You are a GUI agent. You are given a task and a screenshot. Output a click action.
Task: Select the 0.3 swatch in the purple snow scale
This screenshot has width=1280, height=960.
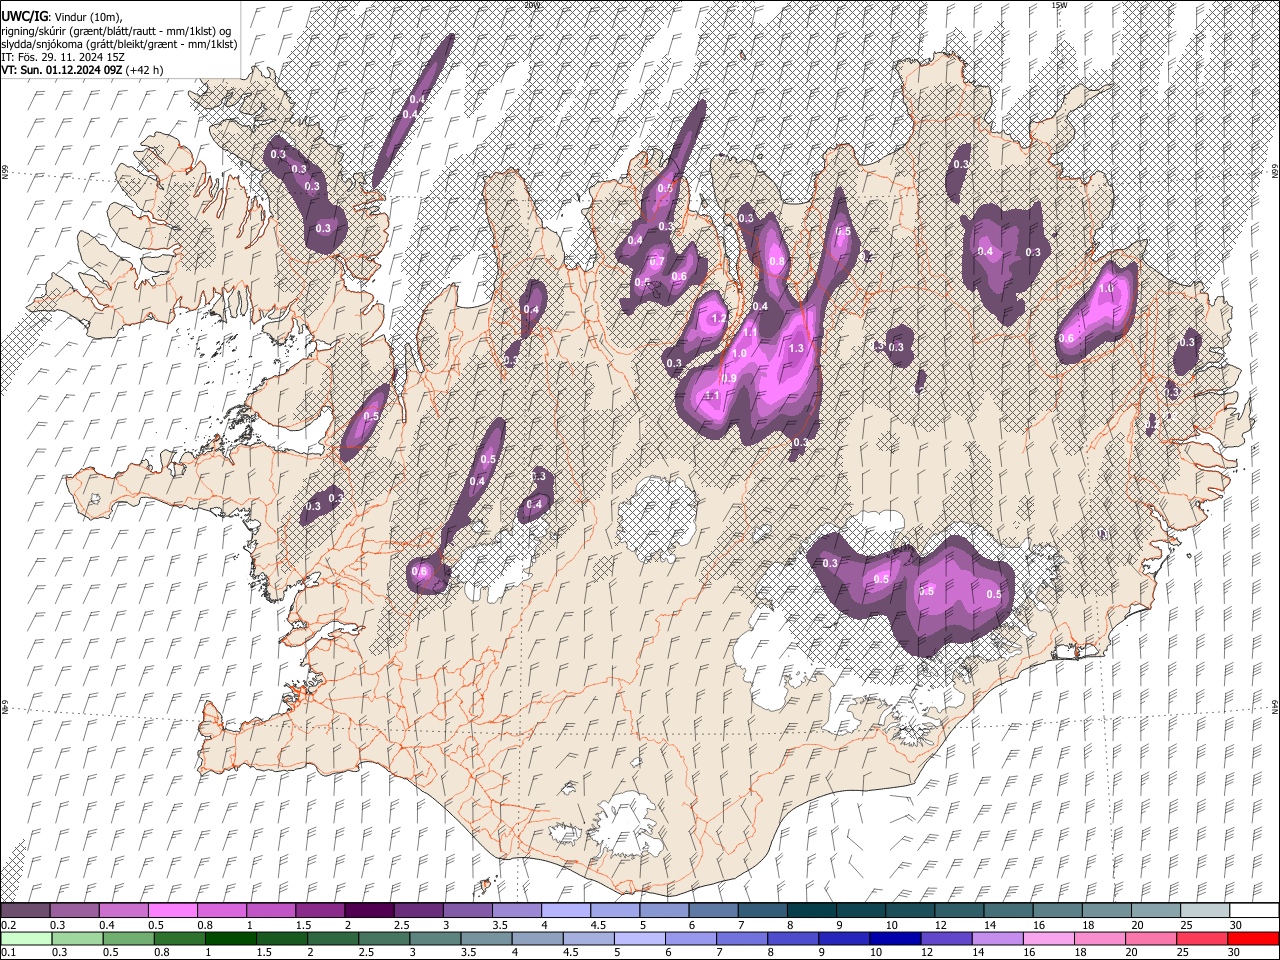pyautogui.click(x=75, y=911)
